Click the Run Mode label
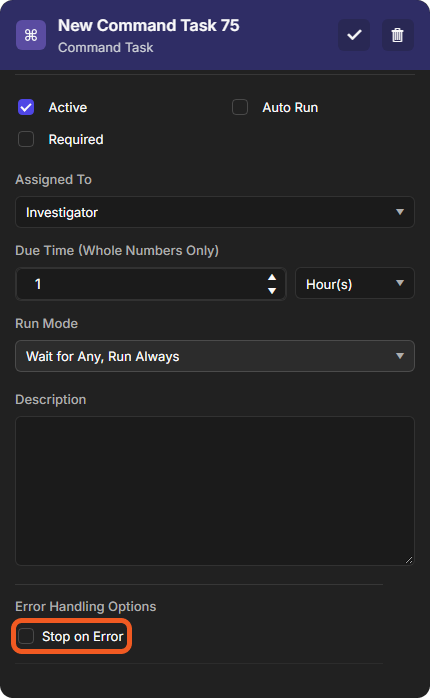The height and width of the screenshot is (698, 430). 46,323
